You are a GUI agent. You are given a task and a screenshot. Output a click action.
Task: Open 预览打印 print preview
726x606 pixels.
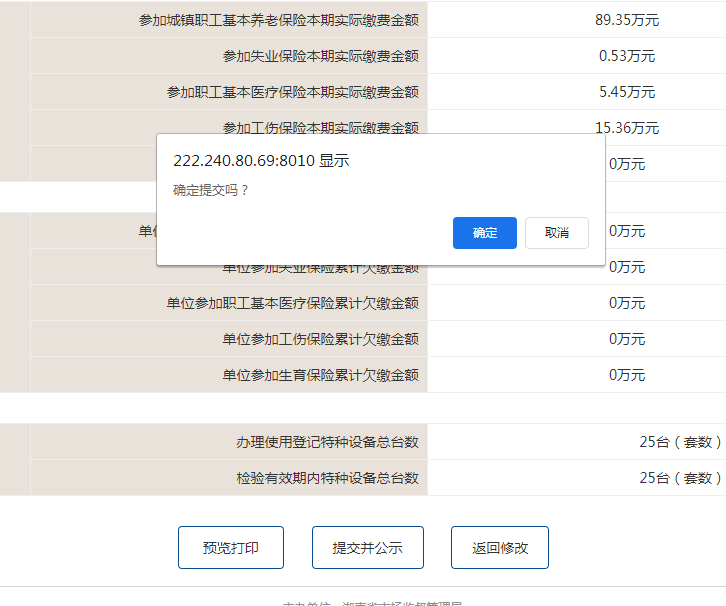point(231,548)
